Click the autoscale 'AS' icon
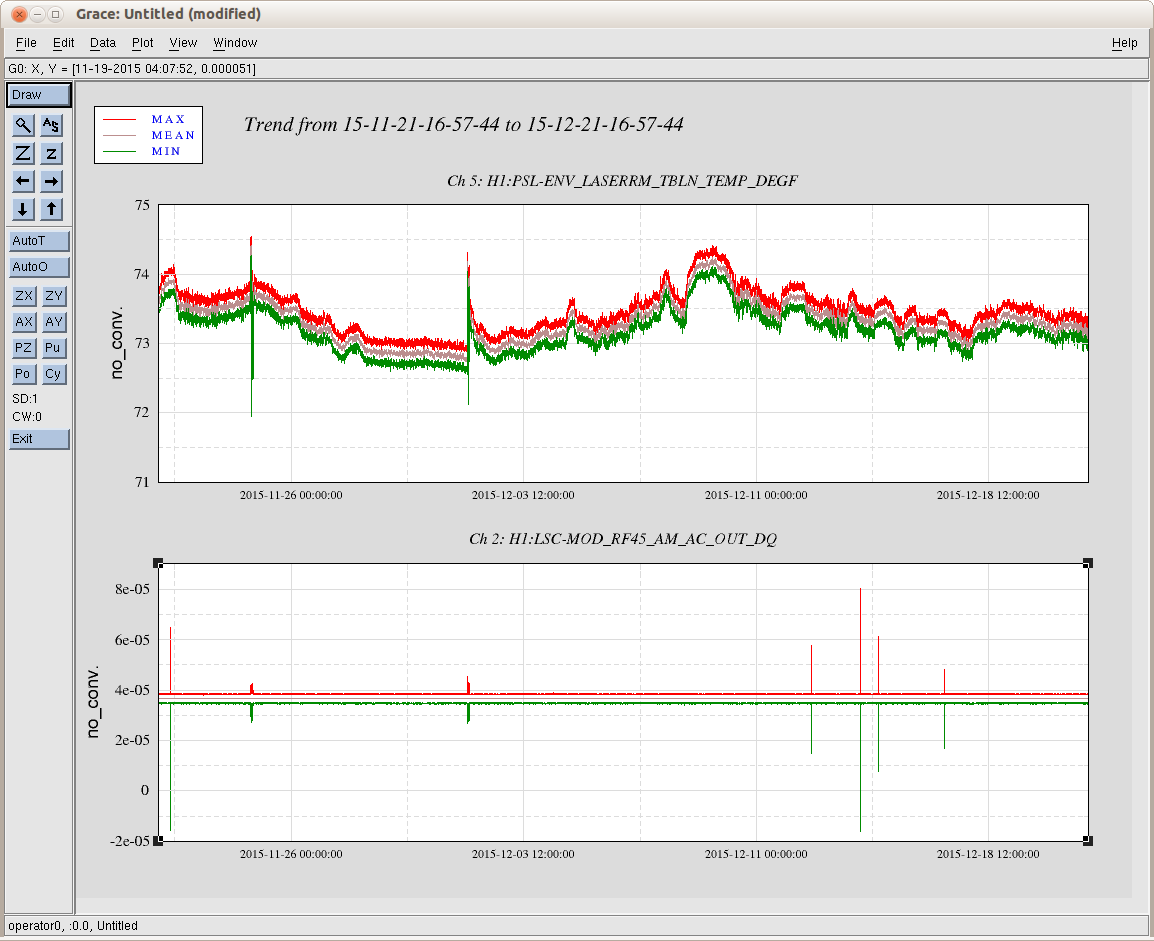Viewport: 1154px width, 941px height. 51,125
